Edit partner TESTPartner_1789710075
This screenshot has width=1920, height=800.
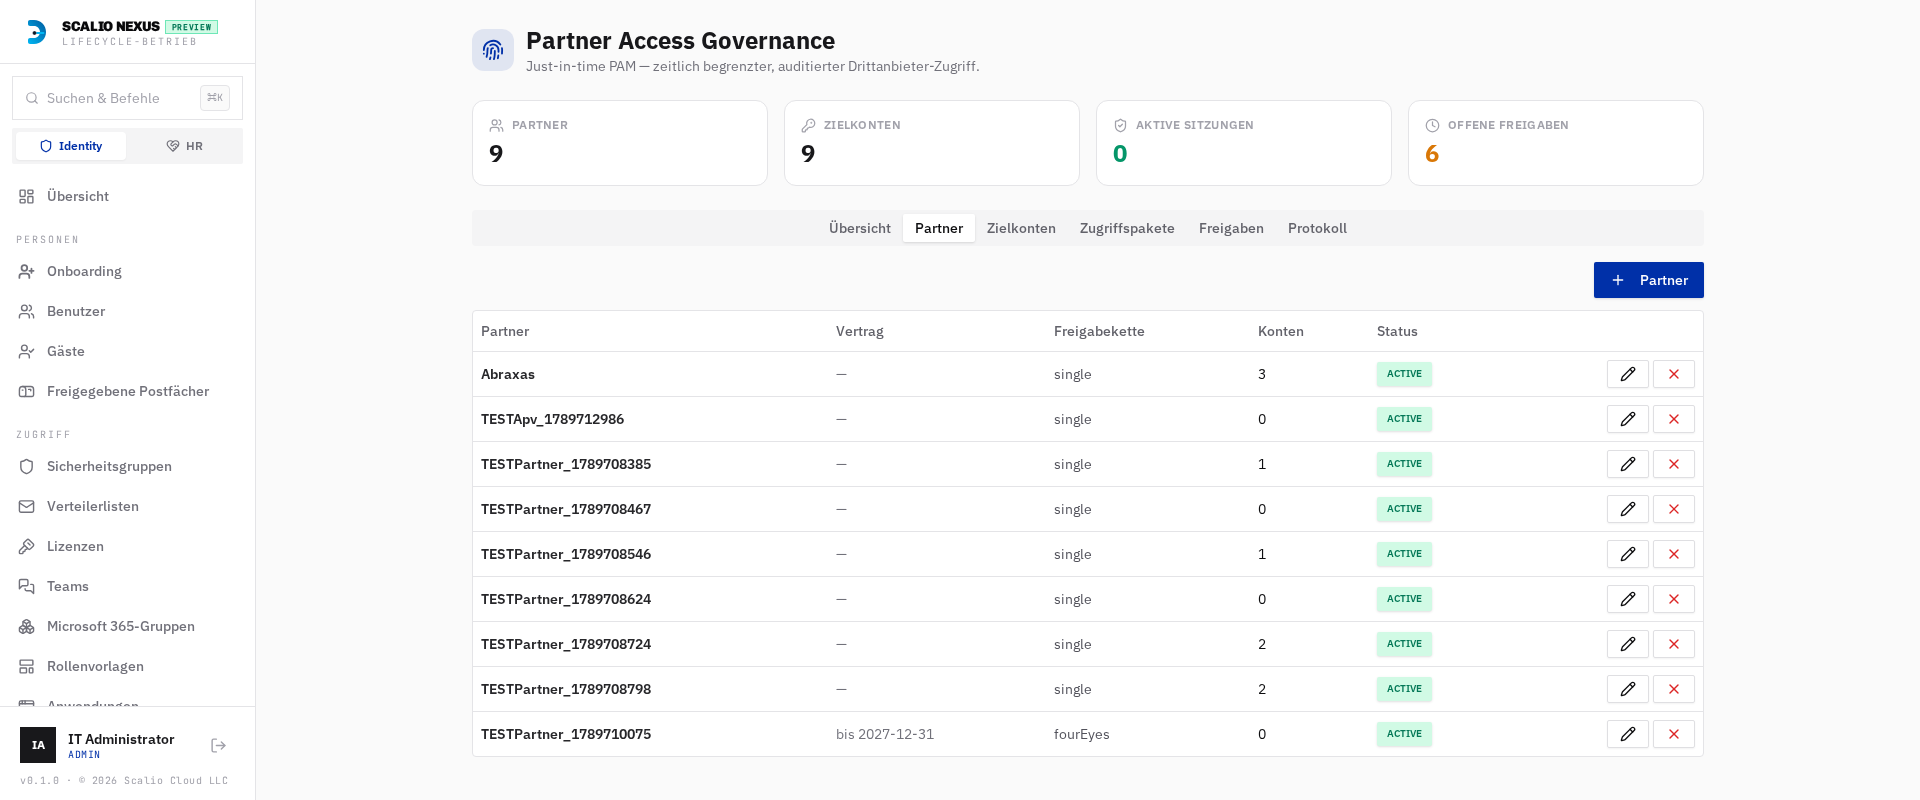(1627, 734)
